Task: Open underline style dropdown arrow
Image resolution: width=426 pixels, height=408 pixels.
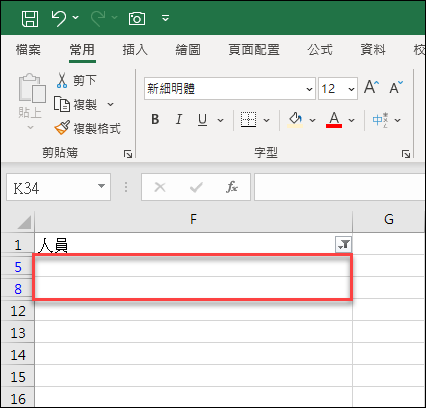Action: [x=220, y=120]
